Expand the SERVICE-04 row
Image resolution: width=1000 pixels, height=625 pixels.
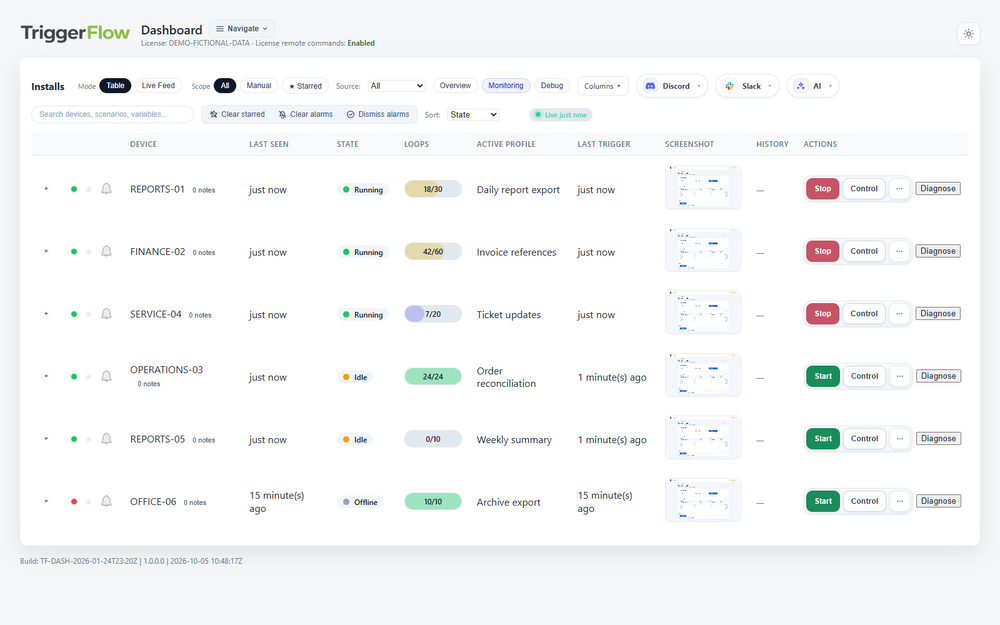pos(47,314)
